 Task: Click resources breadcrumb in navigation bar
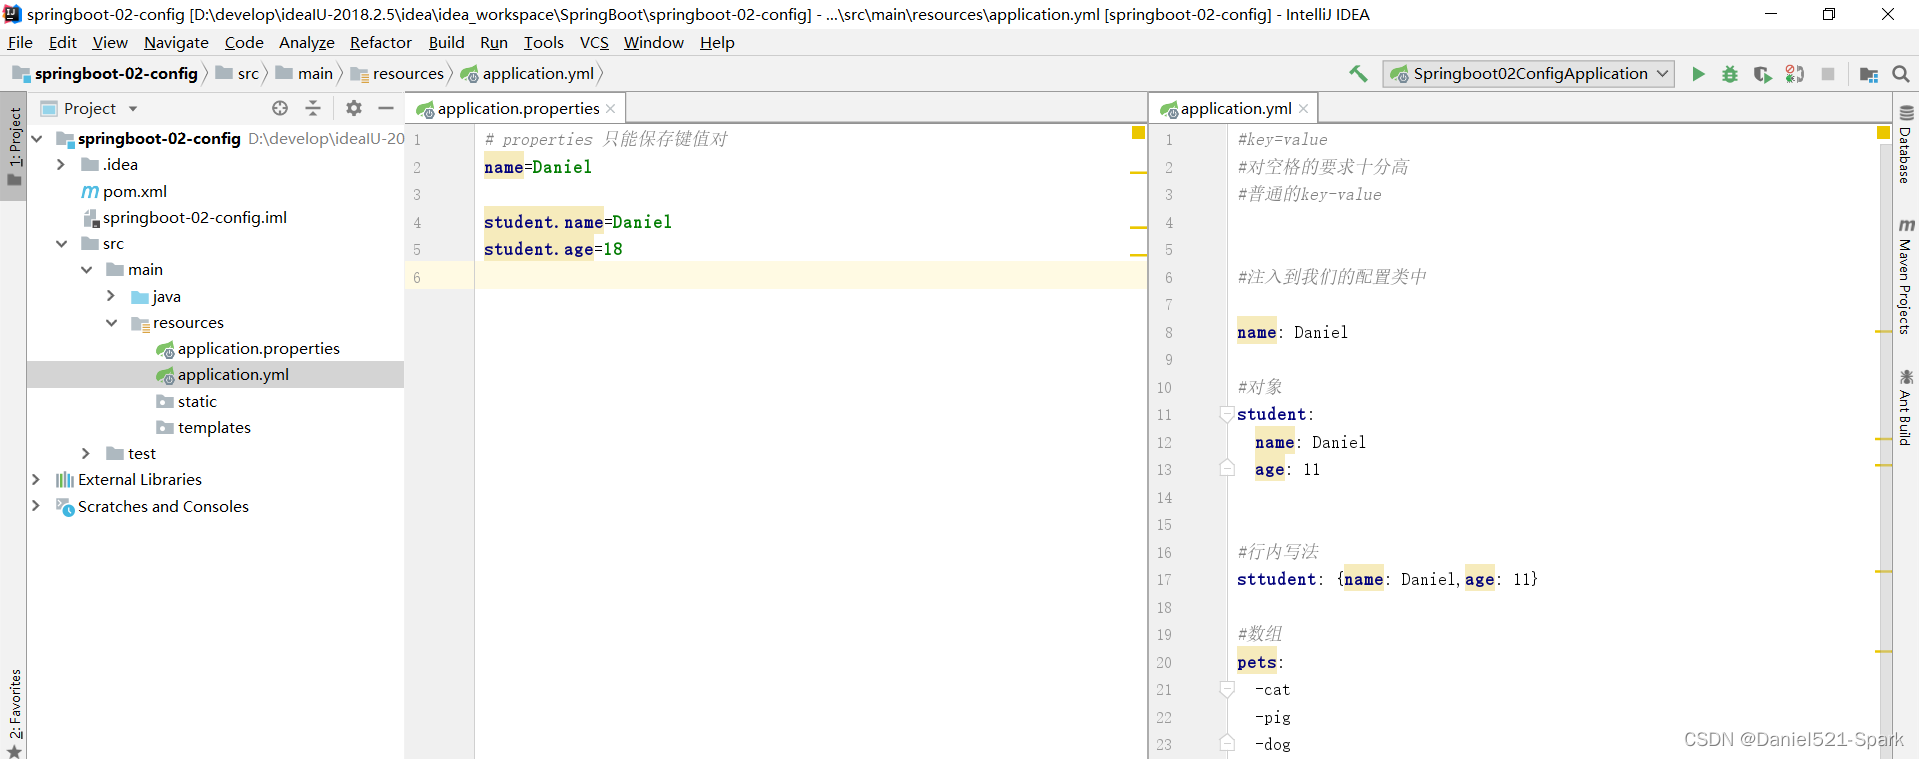[398, 74]
